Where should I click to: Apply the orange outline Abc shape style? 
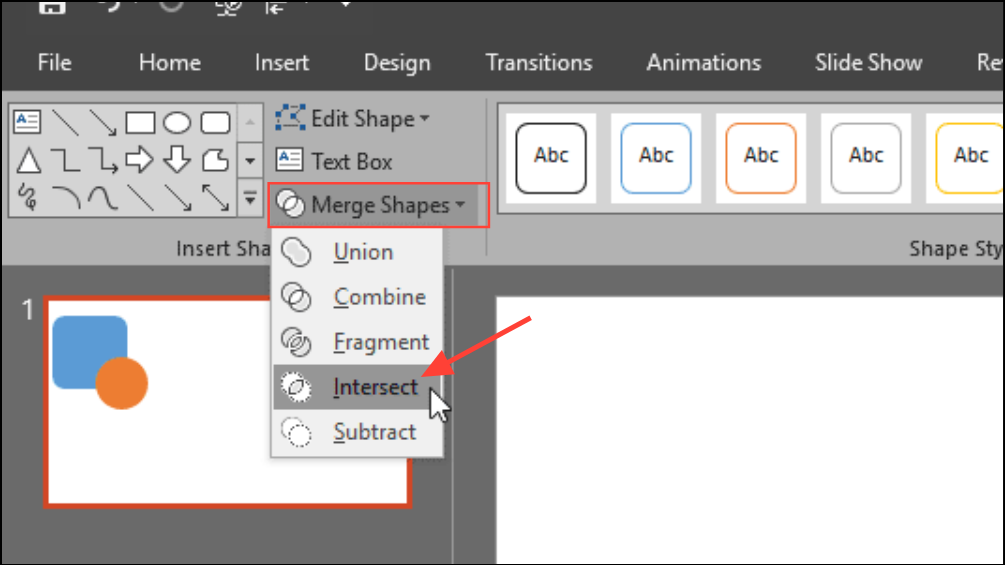pos(761,157)
